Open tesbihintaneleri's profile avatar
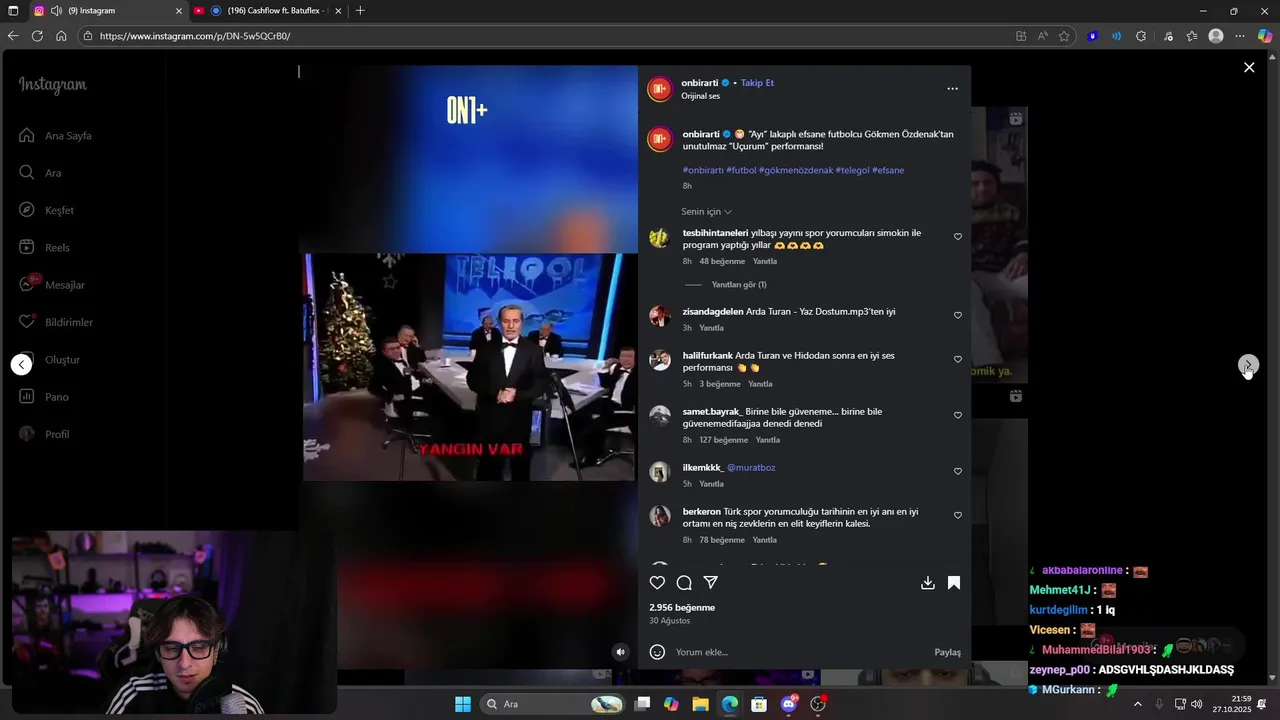The image size is (1280, 720). (x=659, y=238)
